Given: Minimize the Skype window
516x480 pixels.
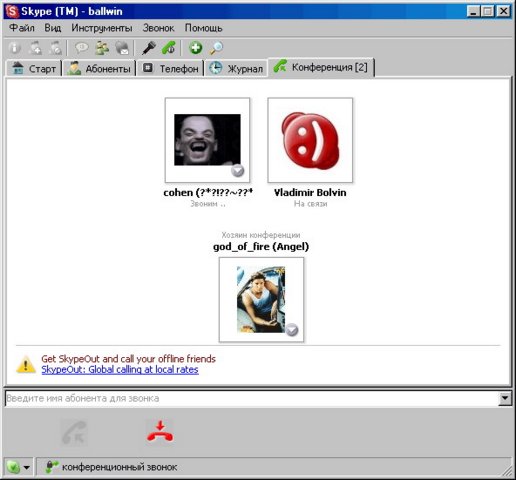Looking at the screenshot, I should (x=473, y=12).
